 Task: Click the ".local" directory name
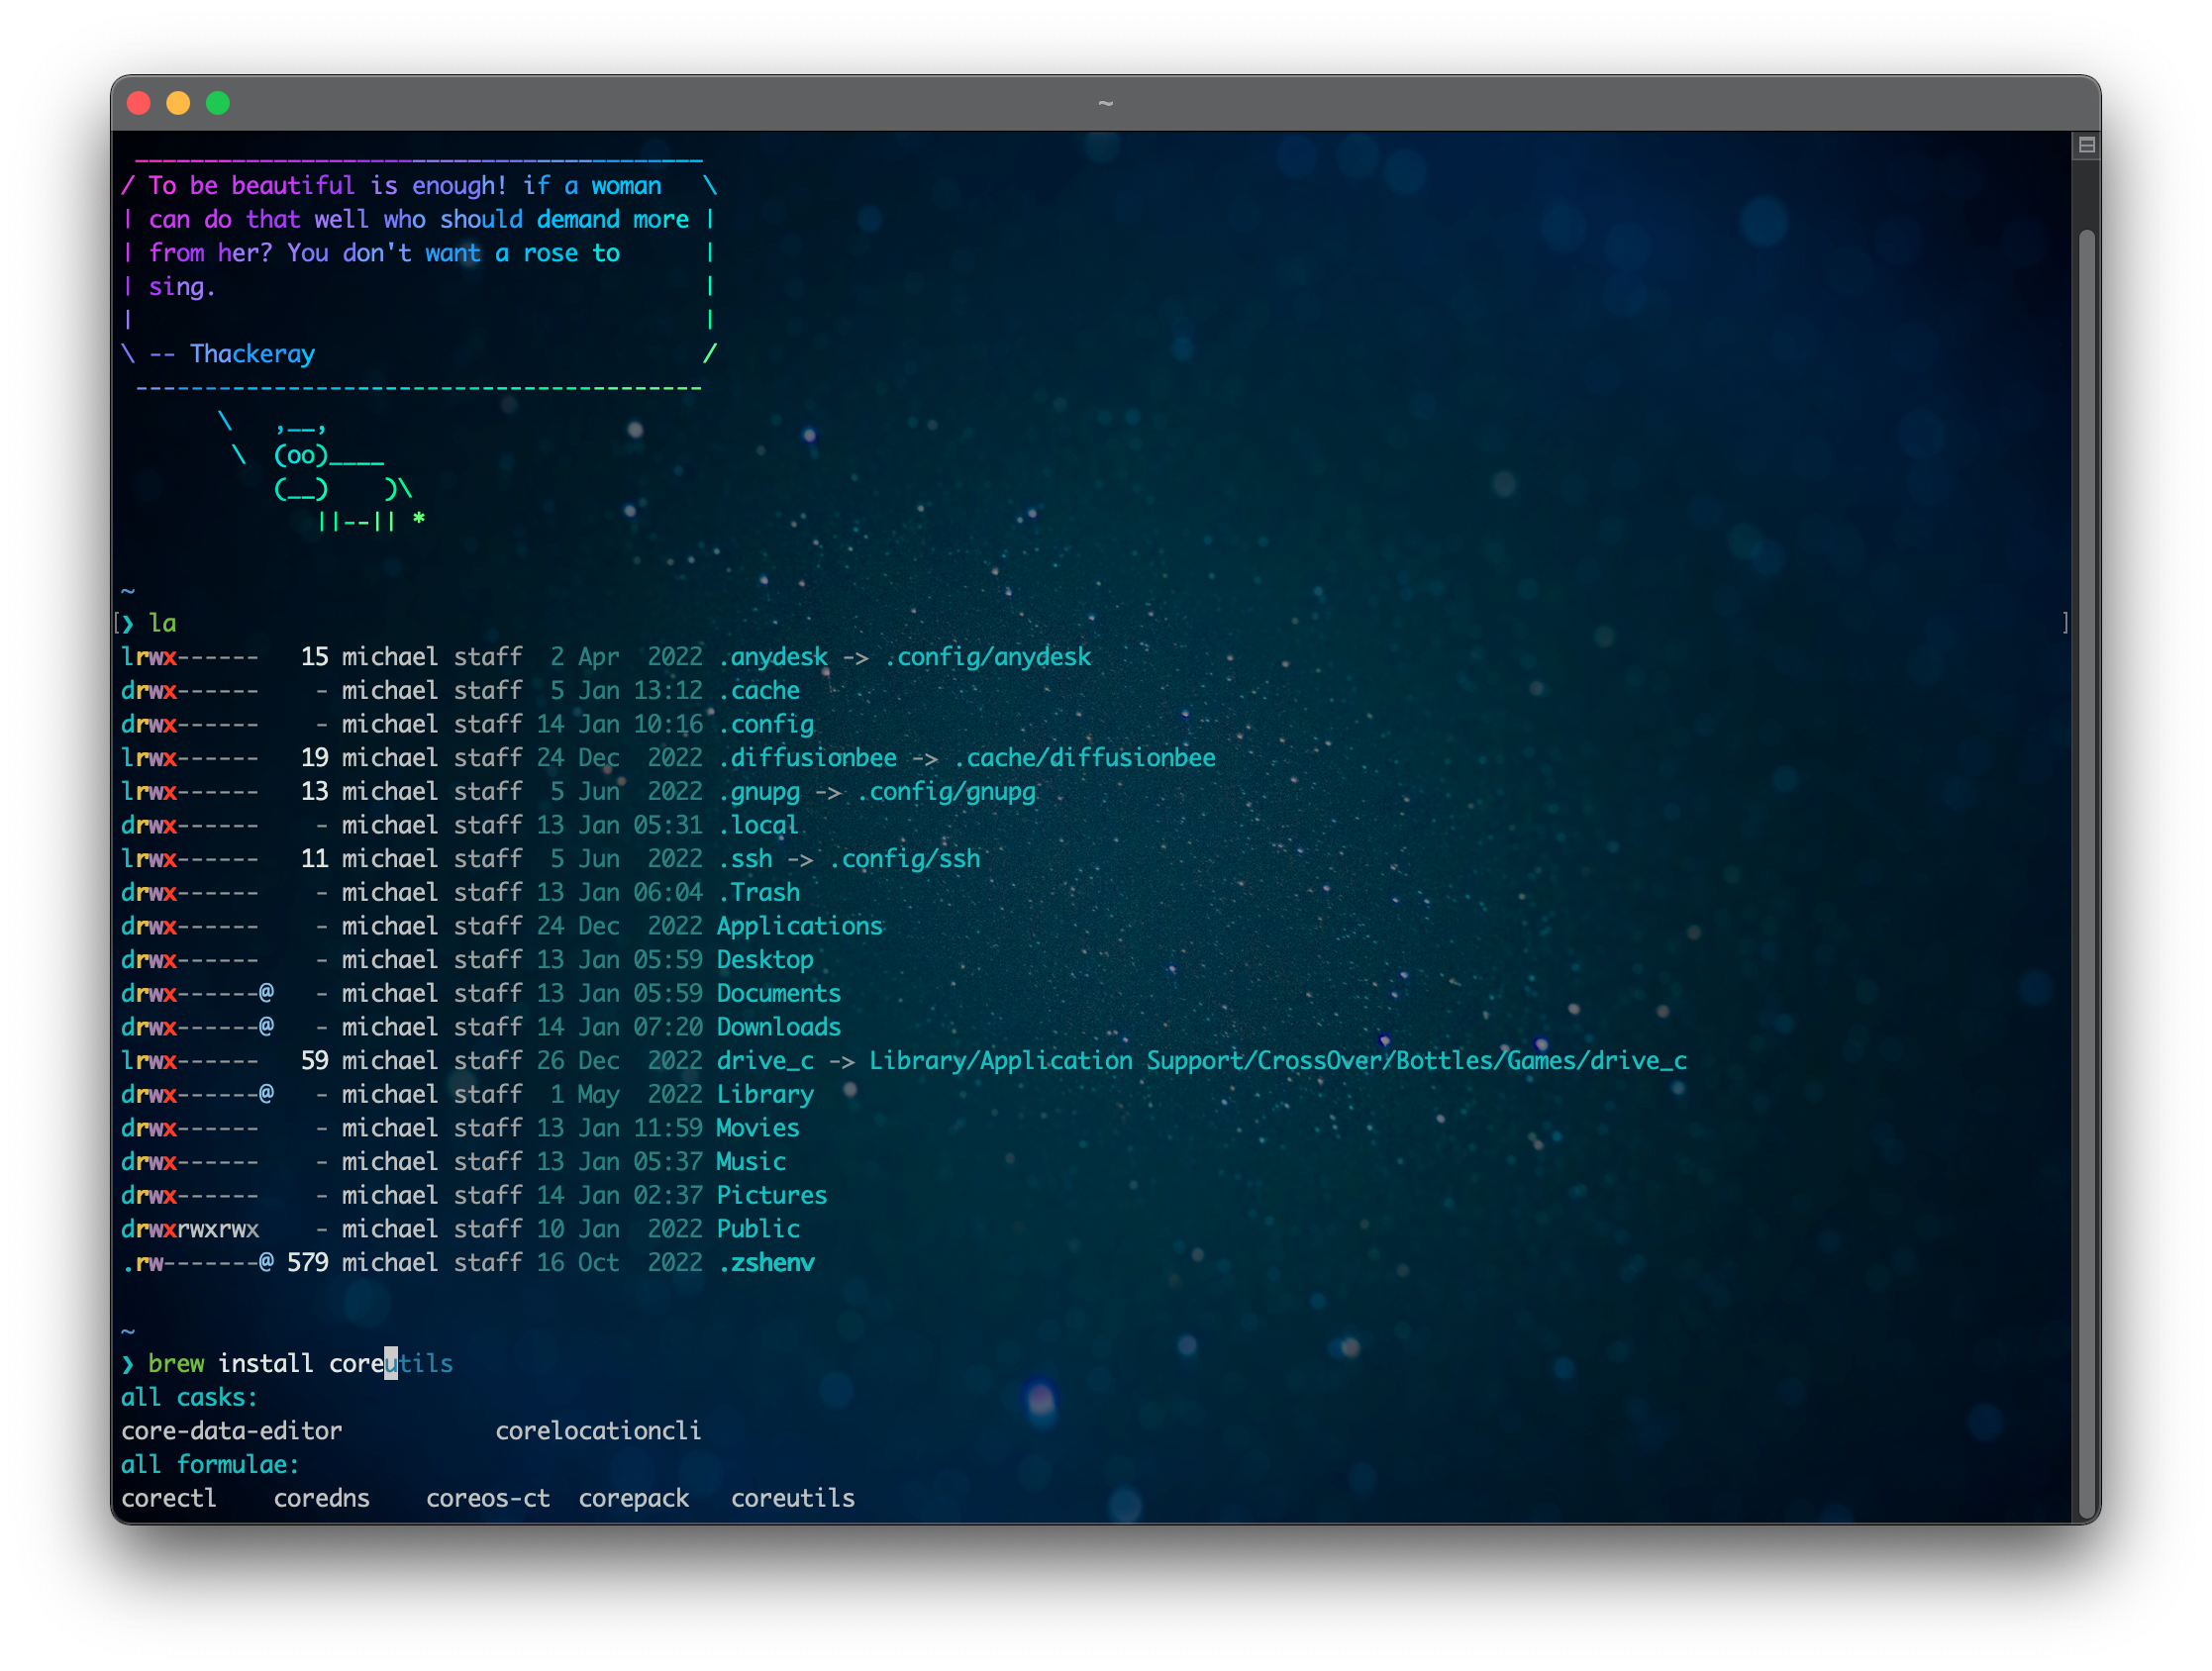[x=759, y=825]
